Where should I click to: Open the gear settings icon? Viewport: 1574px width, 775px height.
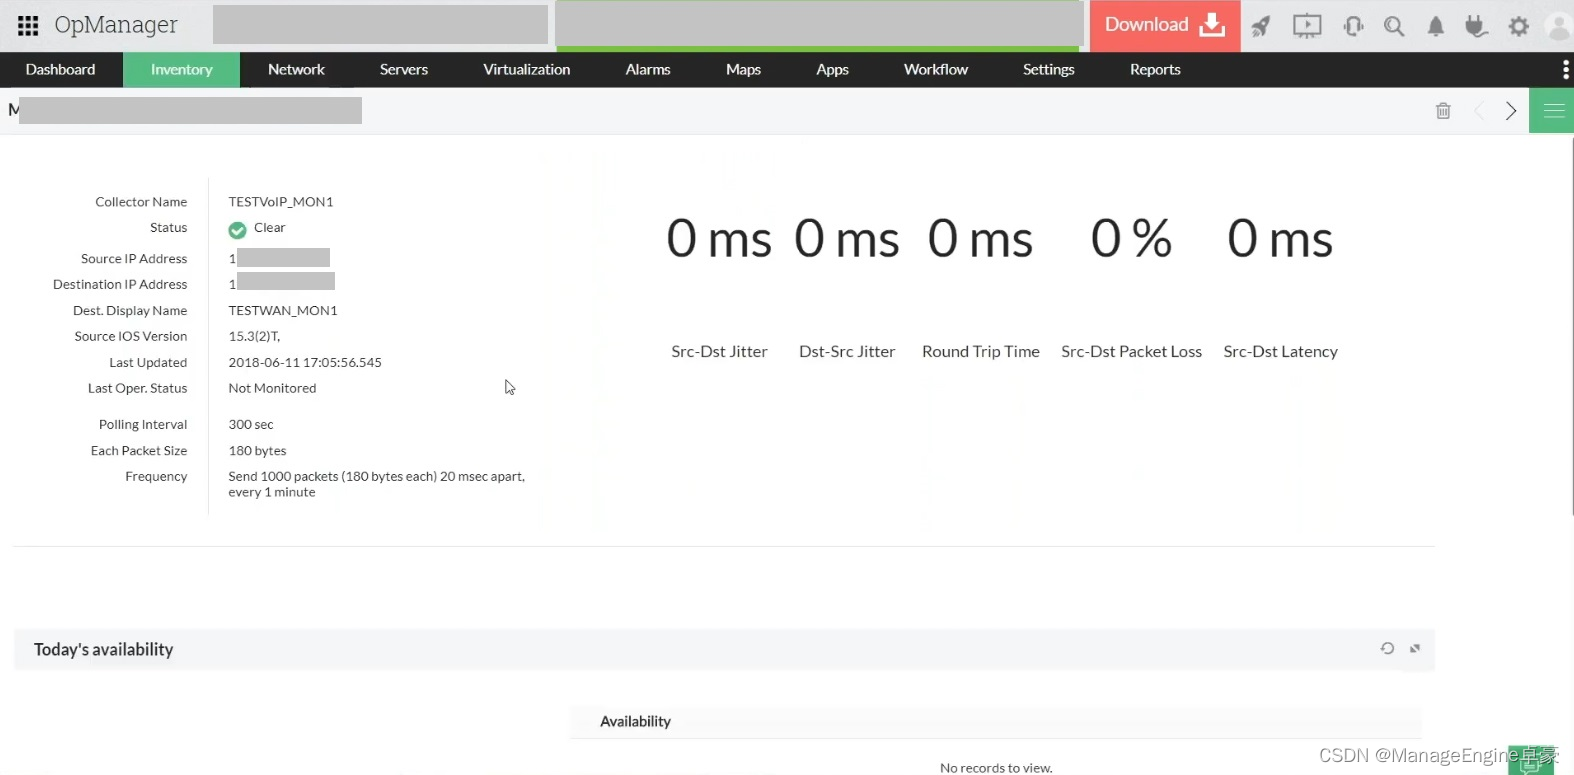point(1519,26)
